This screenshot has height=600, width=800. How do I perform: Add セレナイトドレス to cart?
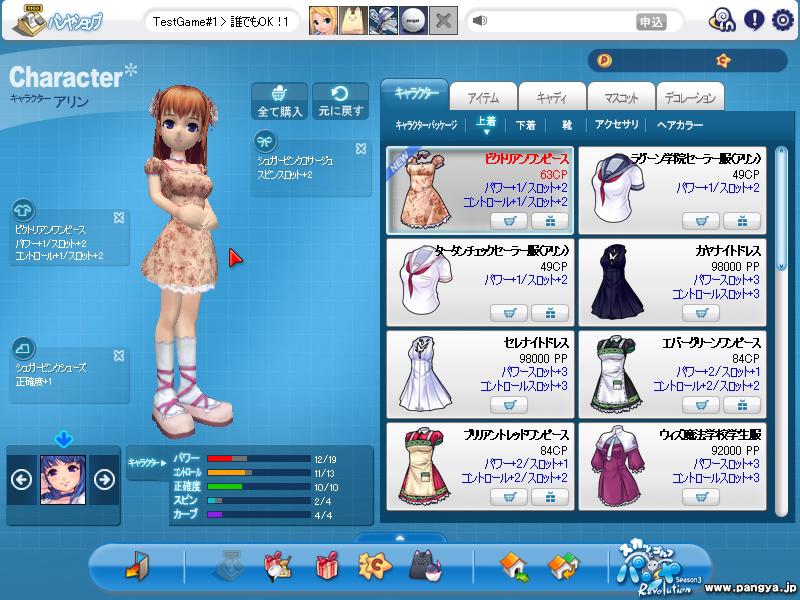pos(509,405)
